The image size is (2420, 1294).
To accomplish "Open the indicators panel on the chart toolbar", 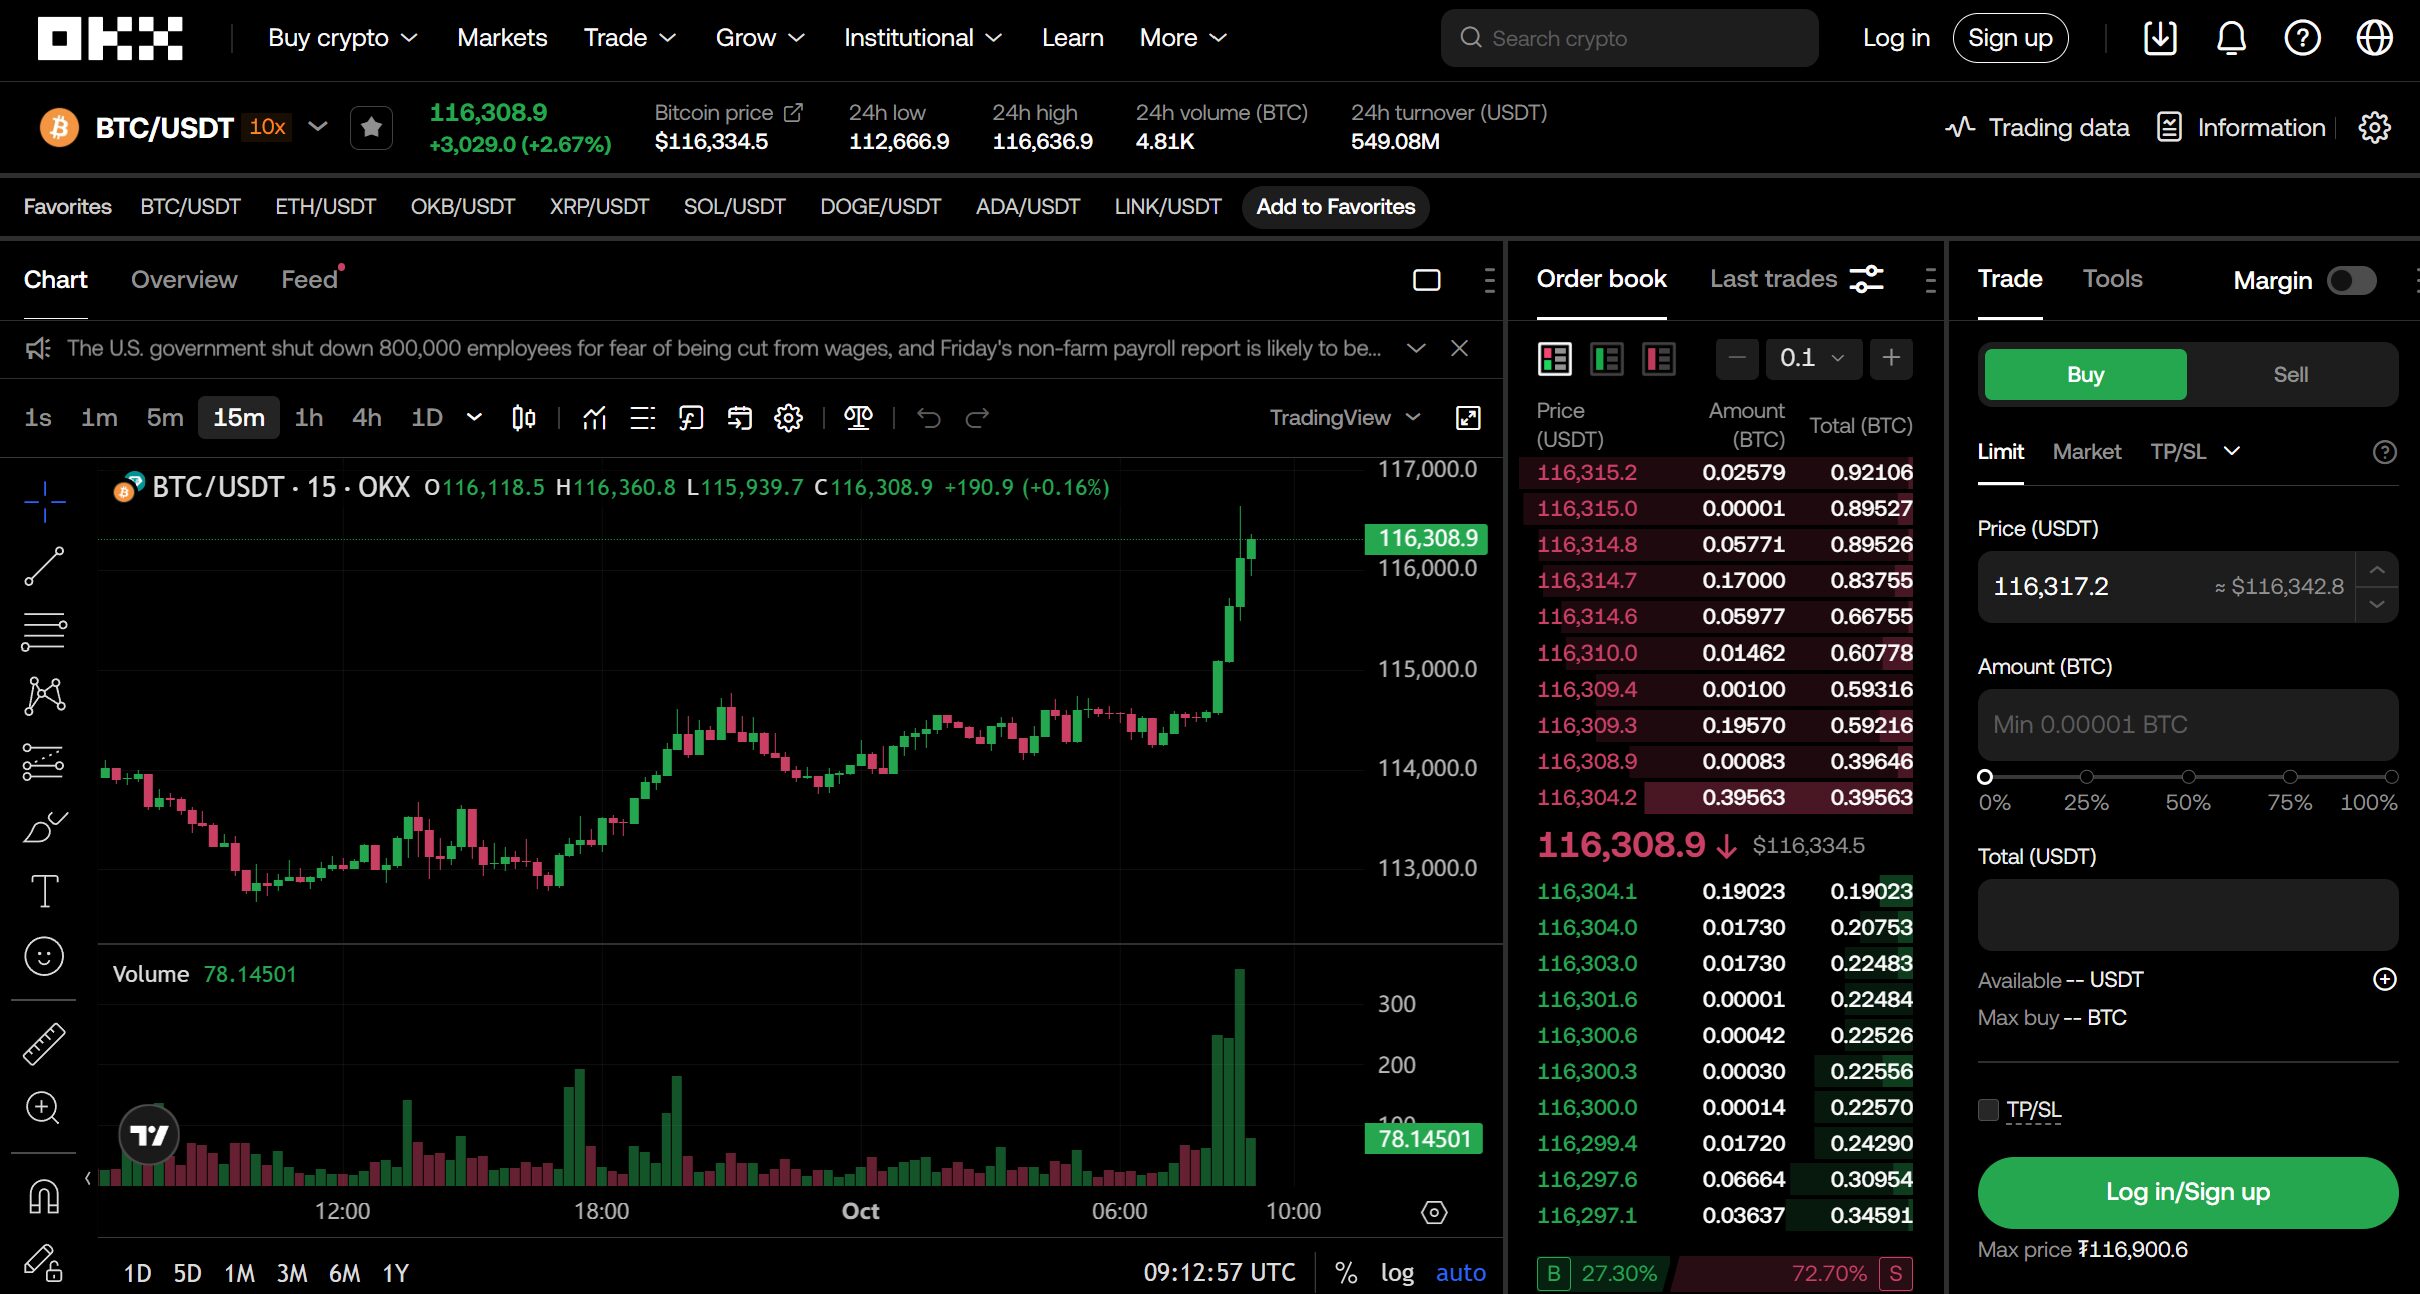I will coord(594,418).
